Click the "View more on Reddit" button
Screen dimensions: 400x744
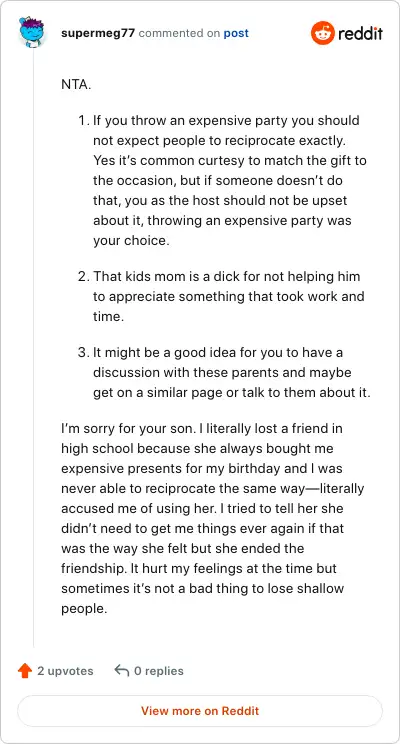point(200,711)
